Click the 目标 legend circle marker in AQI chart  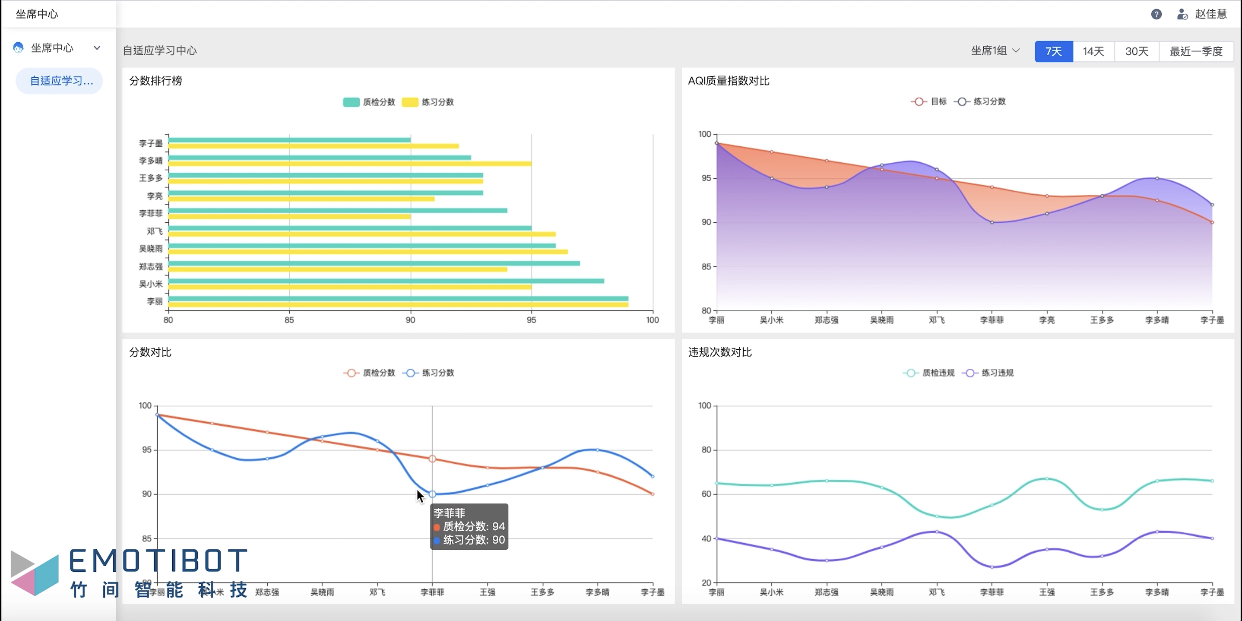918,102
